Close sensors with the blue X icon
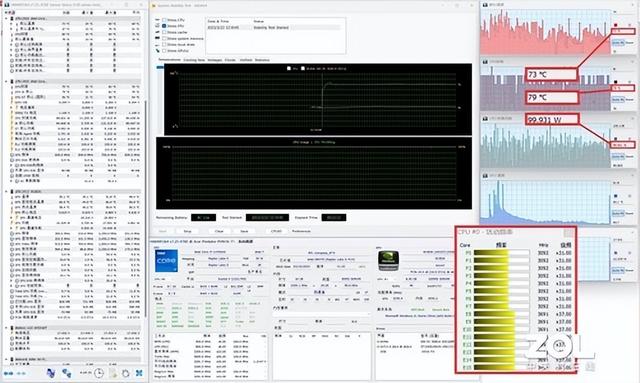Viewport: 640px width, 383px height. click(x=139, y=373)
